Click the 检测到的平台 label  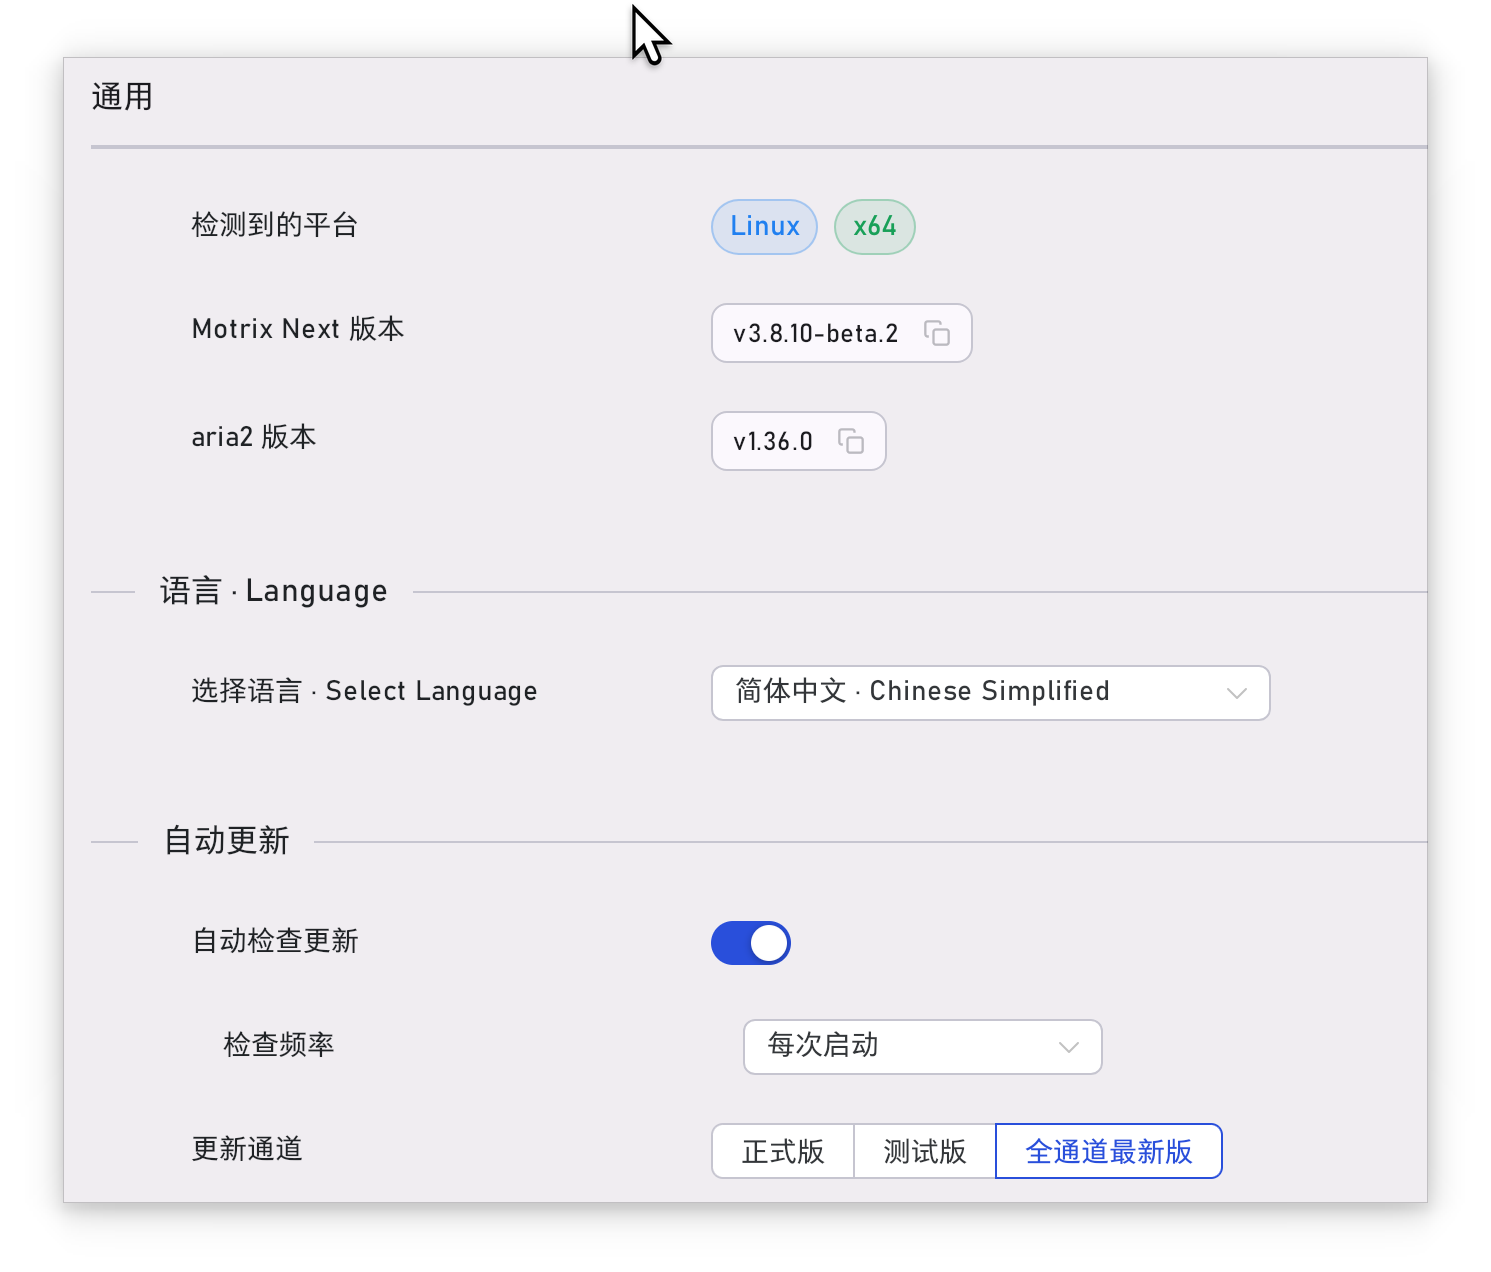[x=275, y=225]
